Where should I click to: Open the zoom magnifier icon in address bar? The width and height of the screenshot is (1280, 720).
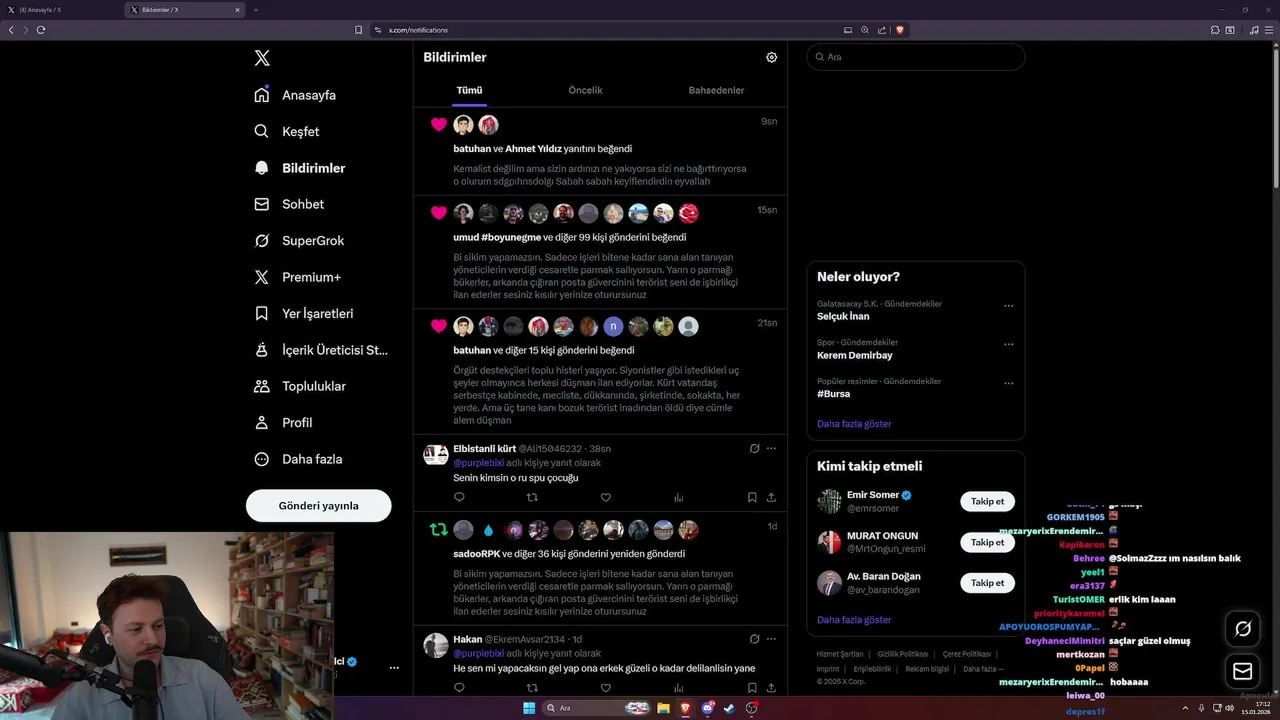tap(865, 30)
